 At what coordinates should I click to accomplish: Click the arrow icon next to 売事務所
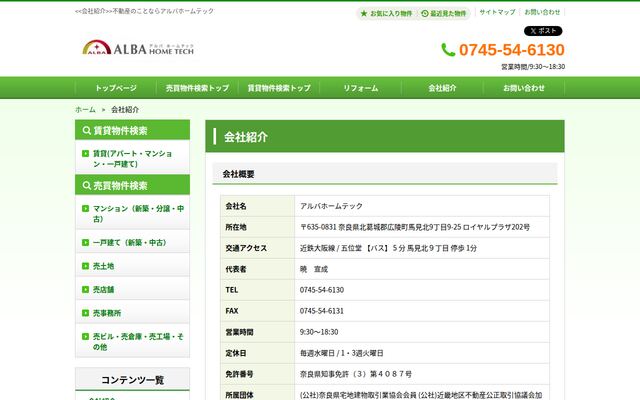[x=85, y=313]
